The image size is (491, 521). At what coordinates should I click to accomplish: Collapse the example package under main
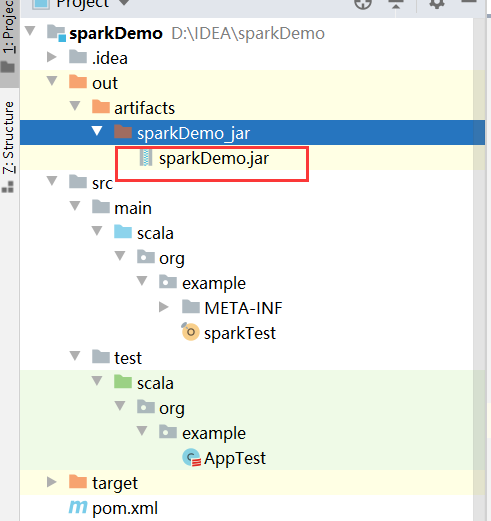tap(142, 281)
